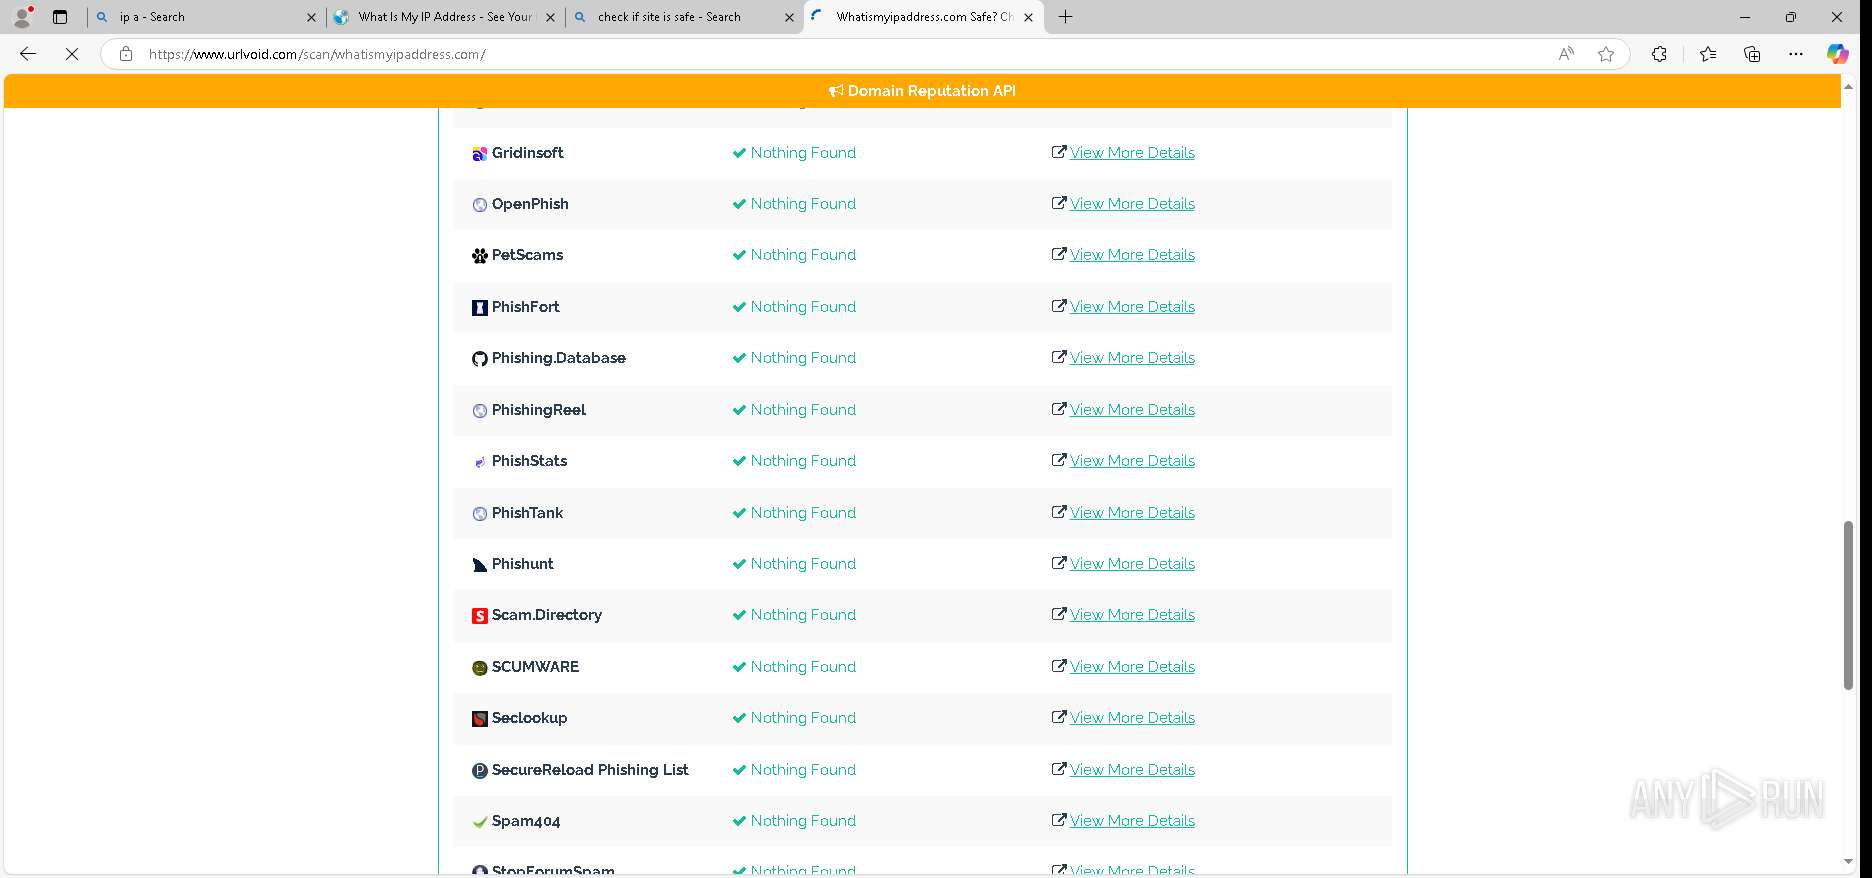View More Details for SecureReload Phishing List
The image size is (1872, 878).
point(1132,770)
